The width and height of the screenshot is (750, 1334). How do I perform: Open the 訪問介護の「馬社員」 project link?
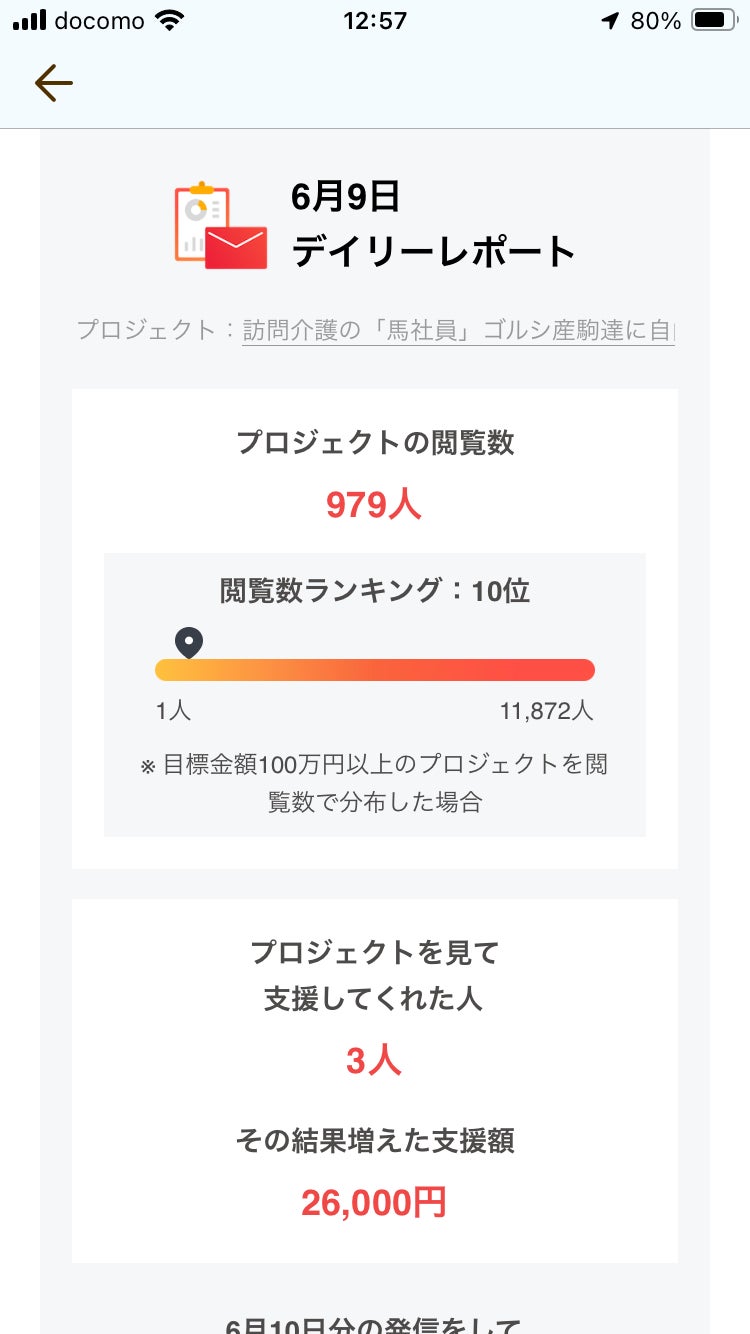click(458, 330)
